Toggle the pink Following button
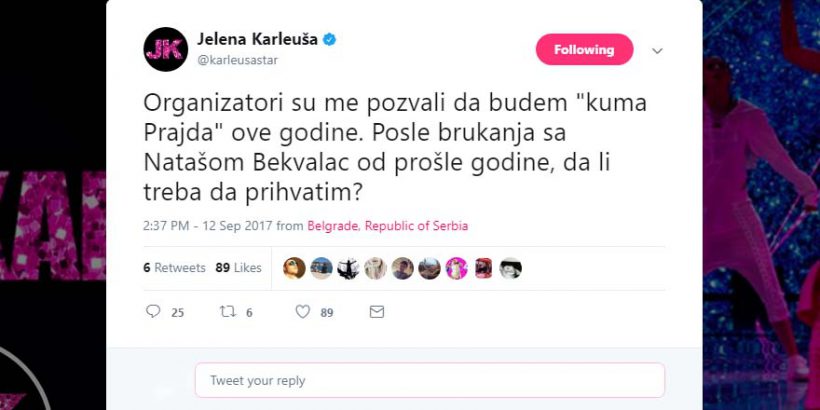 click(x=584, y=50)
